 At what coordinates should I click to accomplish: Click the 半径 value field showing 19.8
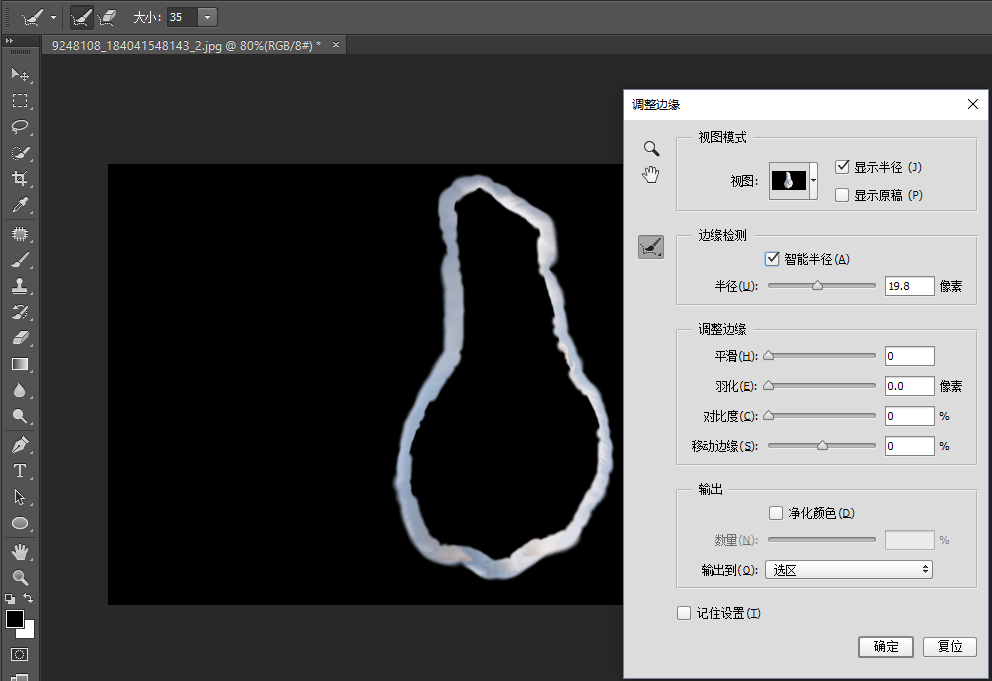tap(909, 286)
